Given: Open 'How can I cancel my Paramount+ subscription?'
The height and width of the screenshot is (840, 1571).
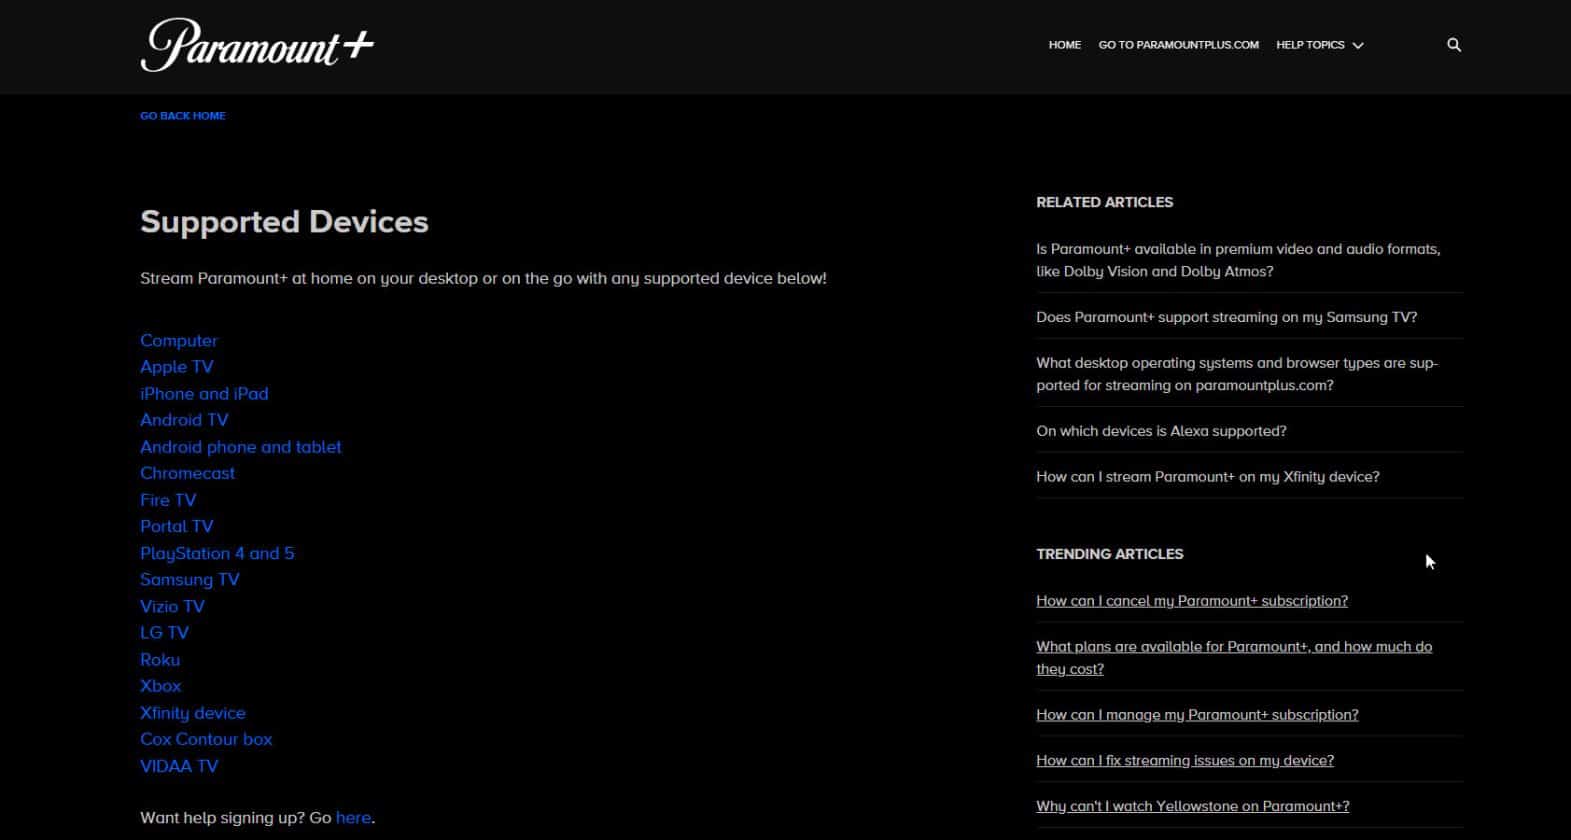Looking at the screenshot, I should point(1191,601).
